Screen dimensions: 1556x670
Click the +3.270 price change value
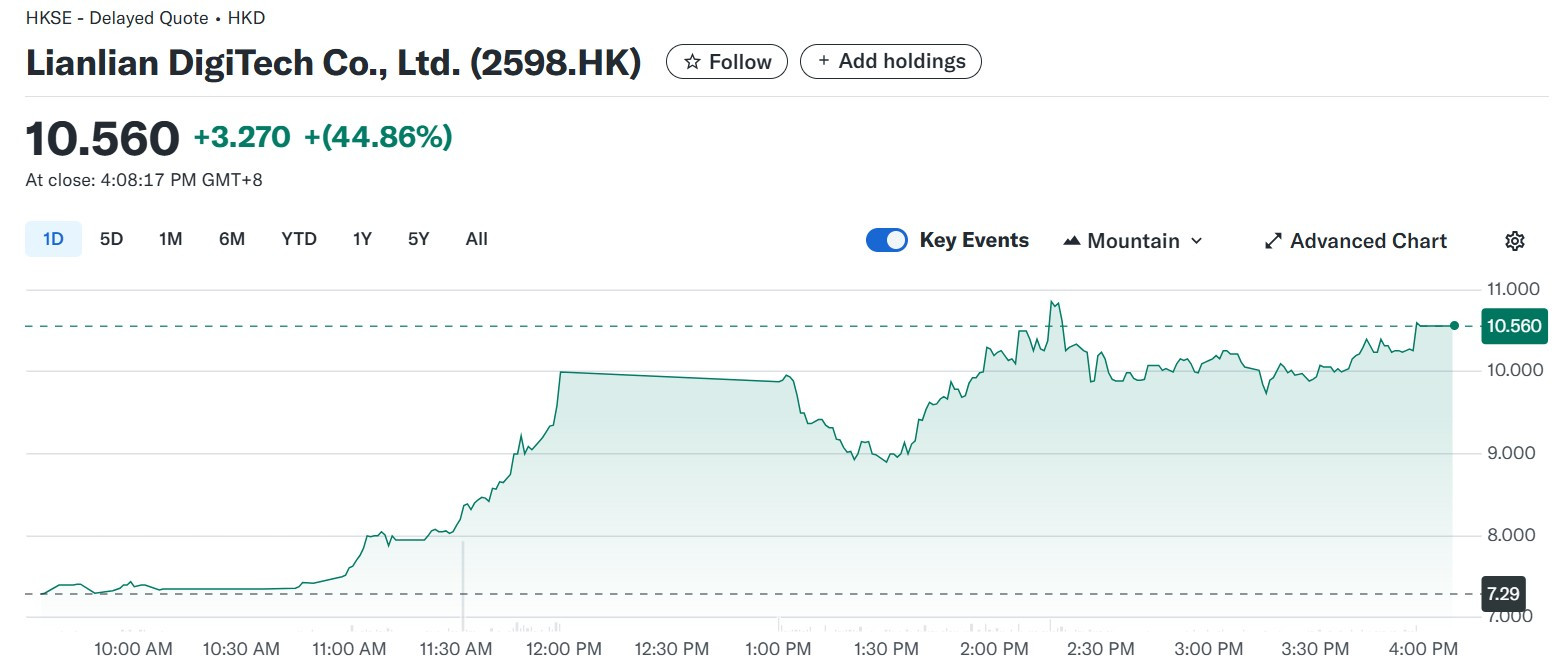pos(242,137)
